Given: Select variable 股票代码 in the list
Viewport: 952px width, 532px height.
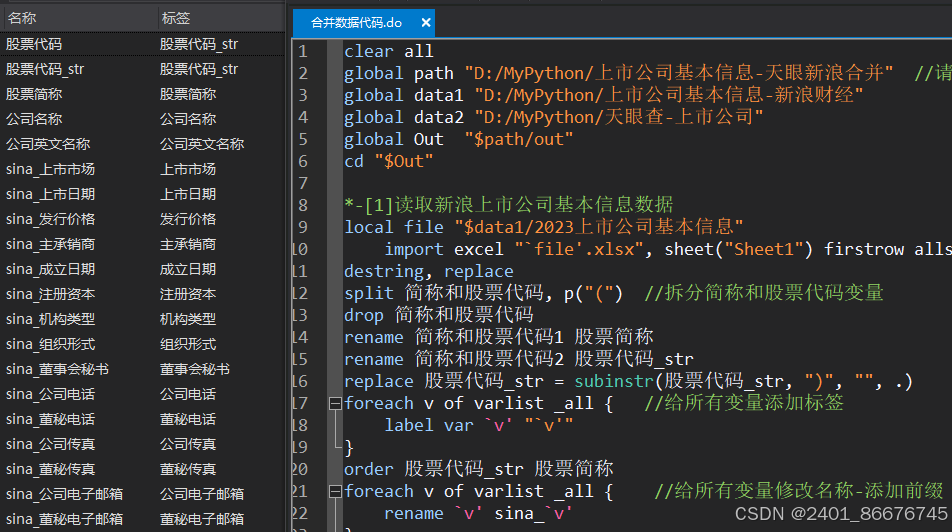Looking at the screenshot, I should click(34, 44).
